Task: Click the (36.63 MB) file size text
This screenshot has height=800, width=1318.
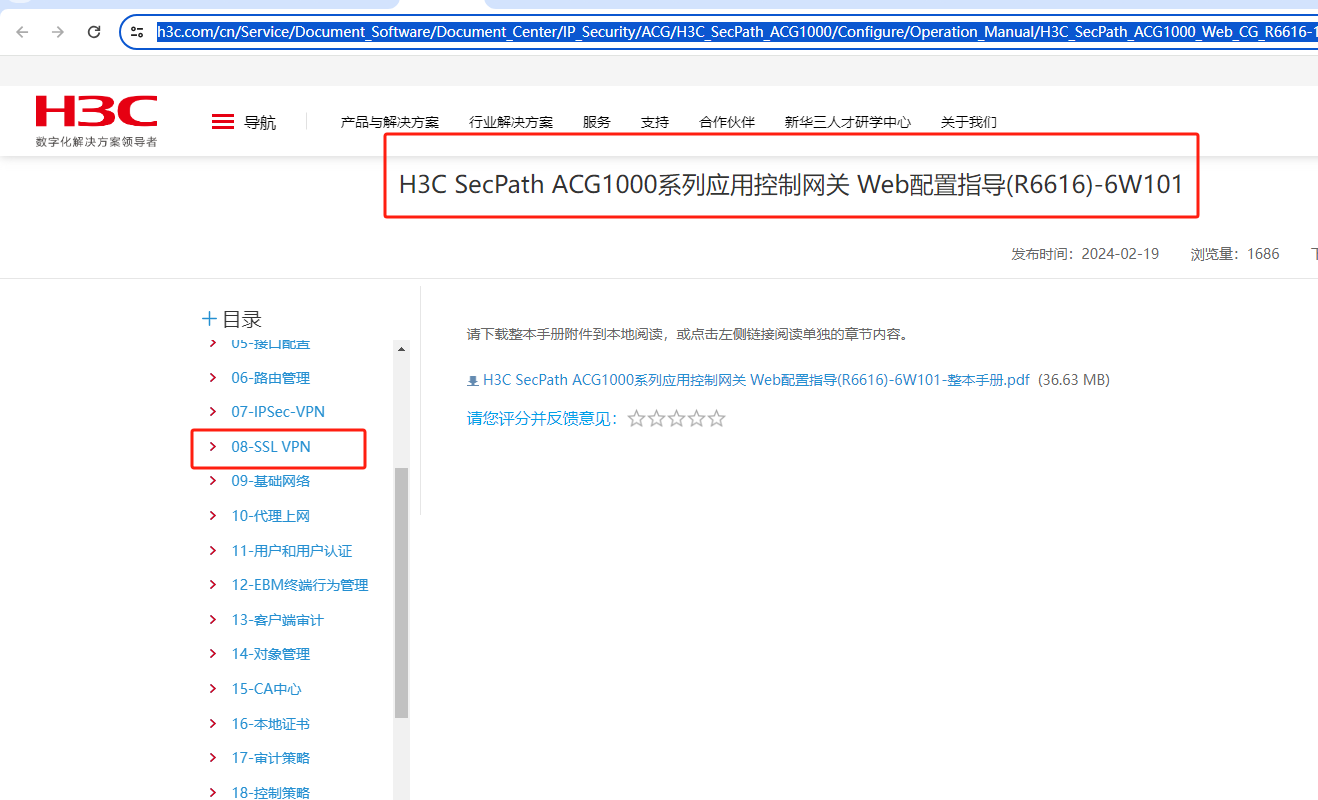Action: tap(1074, 380)
